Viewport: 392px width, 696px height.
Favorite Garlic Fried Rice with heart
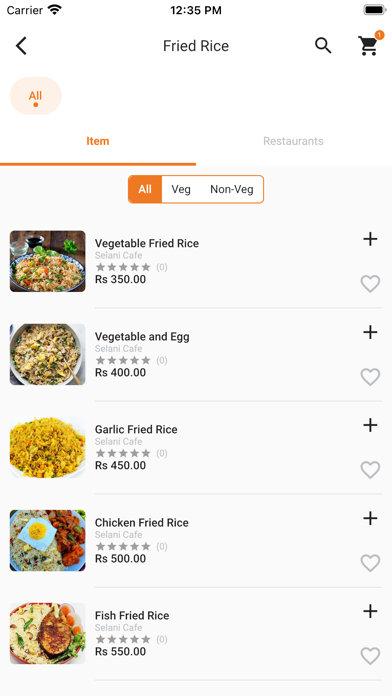370,470
